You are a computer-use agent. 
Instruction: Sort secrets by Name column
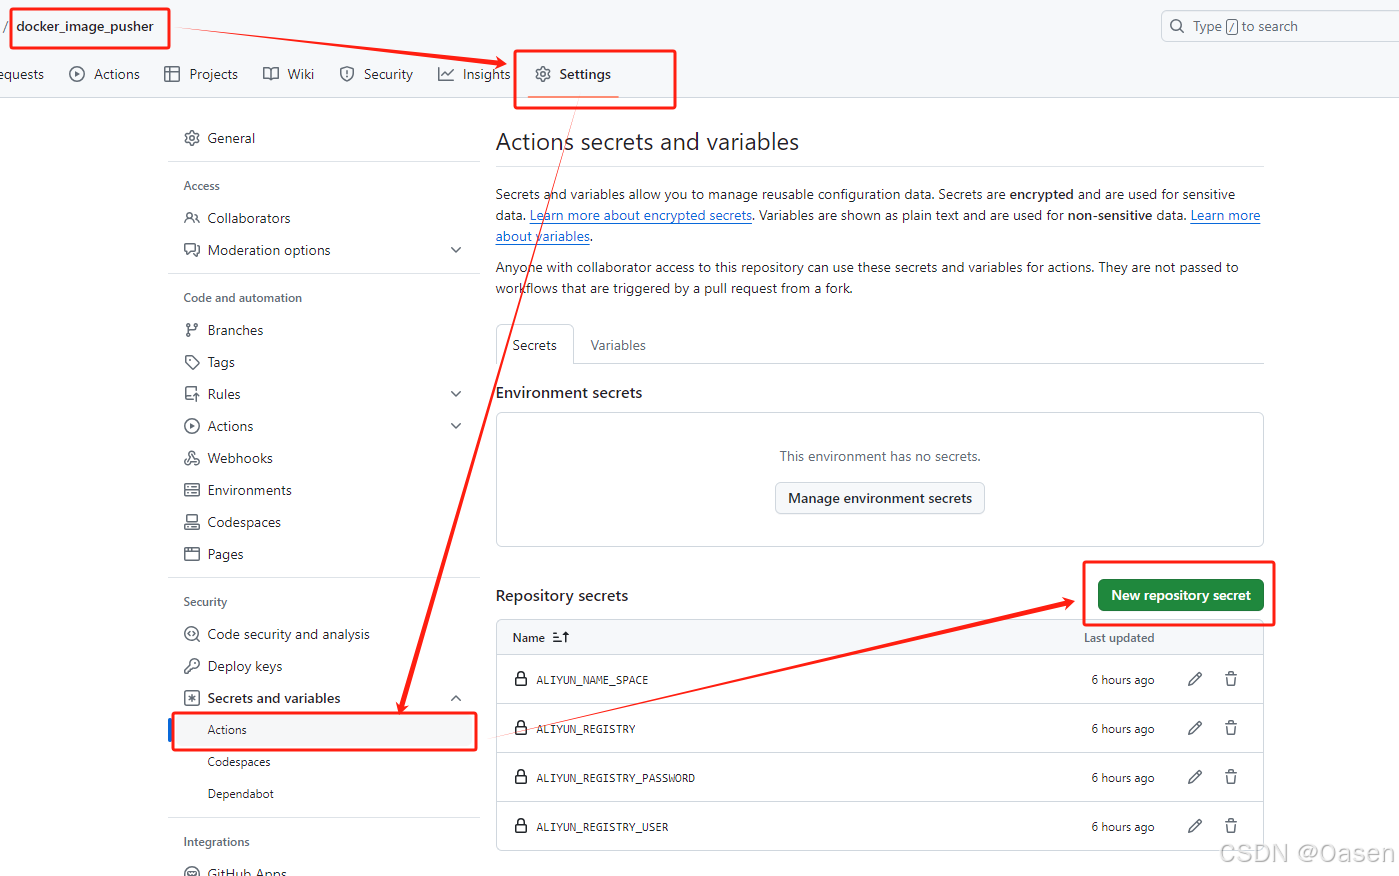click(x=540, y=637)
